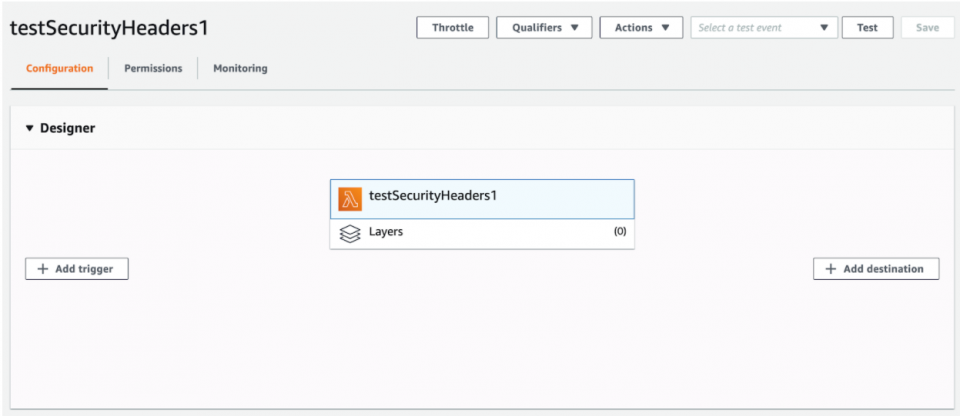This screenshot has height=416, width=960.
Task: Click the orange Lambda function icon
Action: [x=350, y=198]
